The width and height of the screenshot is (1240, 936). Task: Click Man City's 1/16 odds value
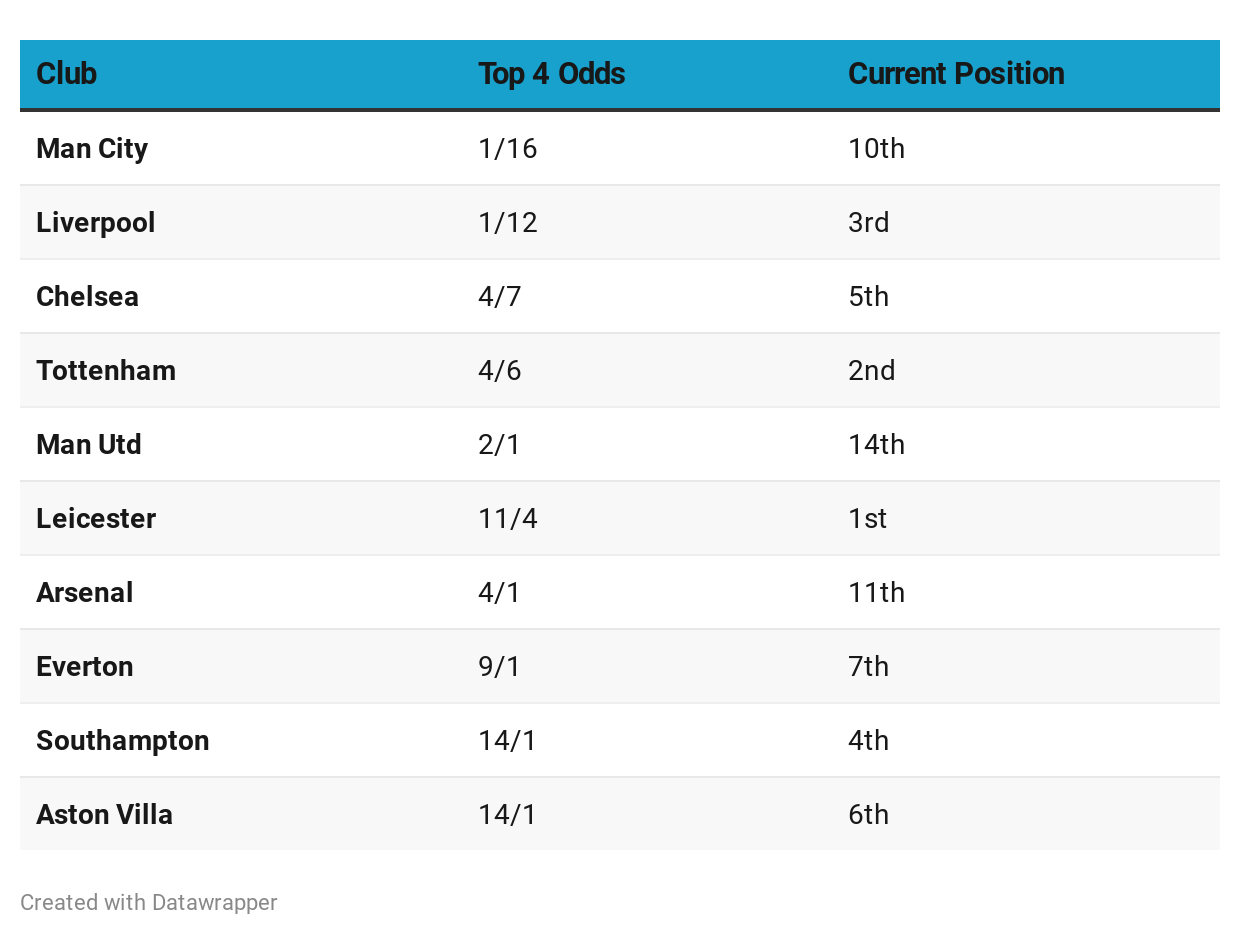(508, 148)
